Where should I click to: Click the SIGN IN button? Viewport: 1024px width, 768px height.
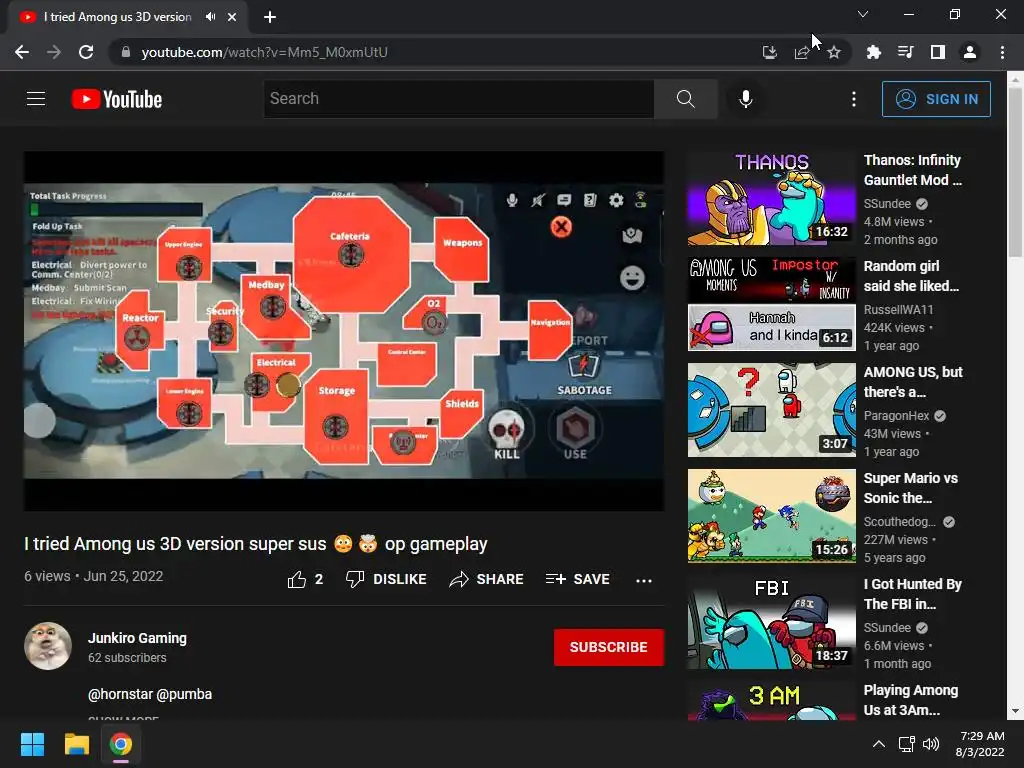point(936,99)
